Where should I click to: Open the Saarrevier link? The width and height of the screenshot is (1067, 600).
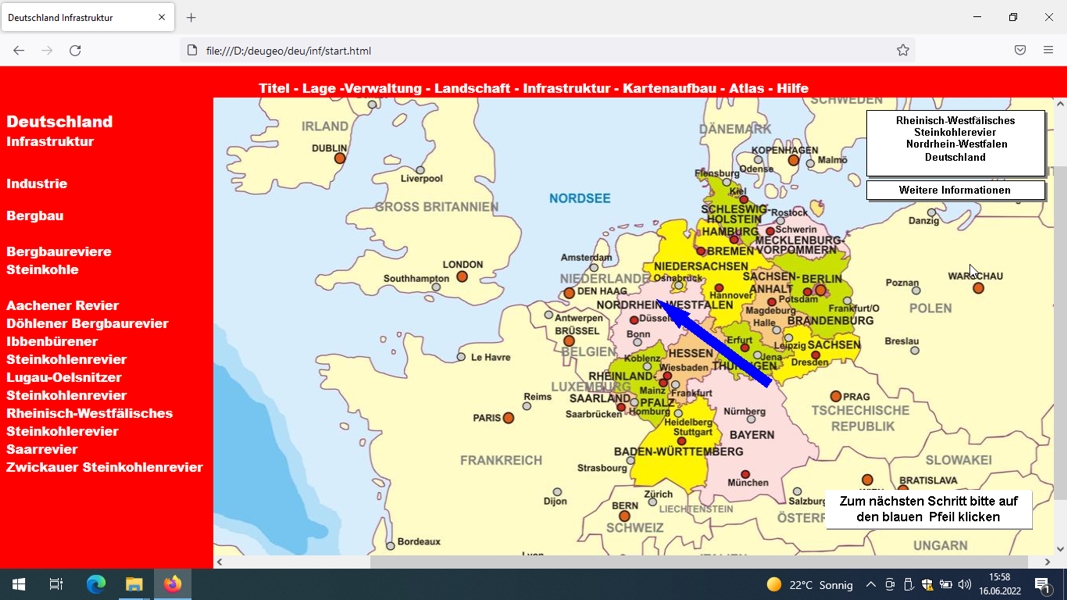(42, 450)
